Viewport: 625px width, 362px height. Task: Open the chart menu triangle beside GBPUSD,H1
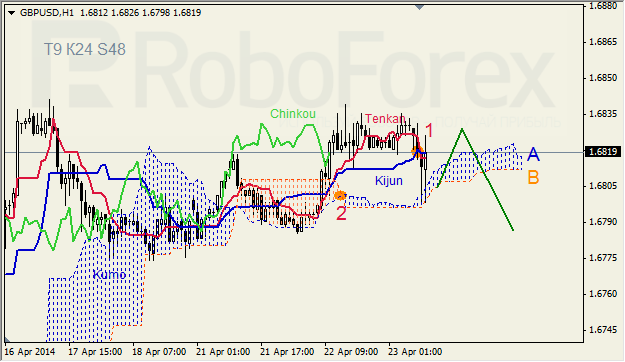pyautogui.click(x=11, y=13)
